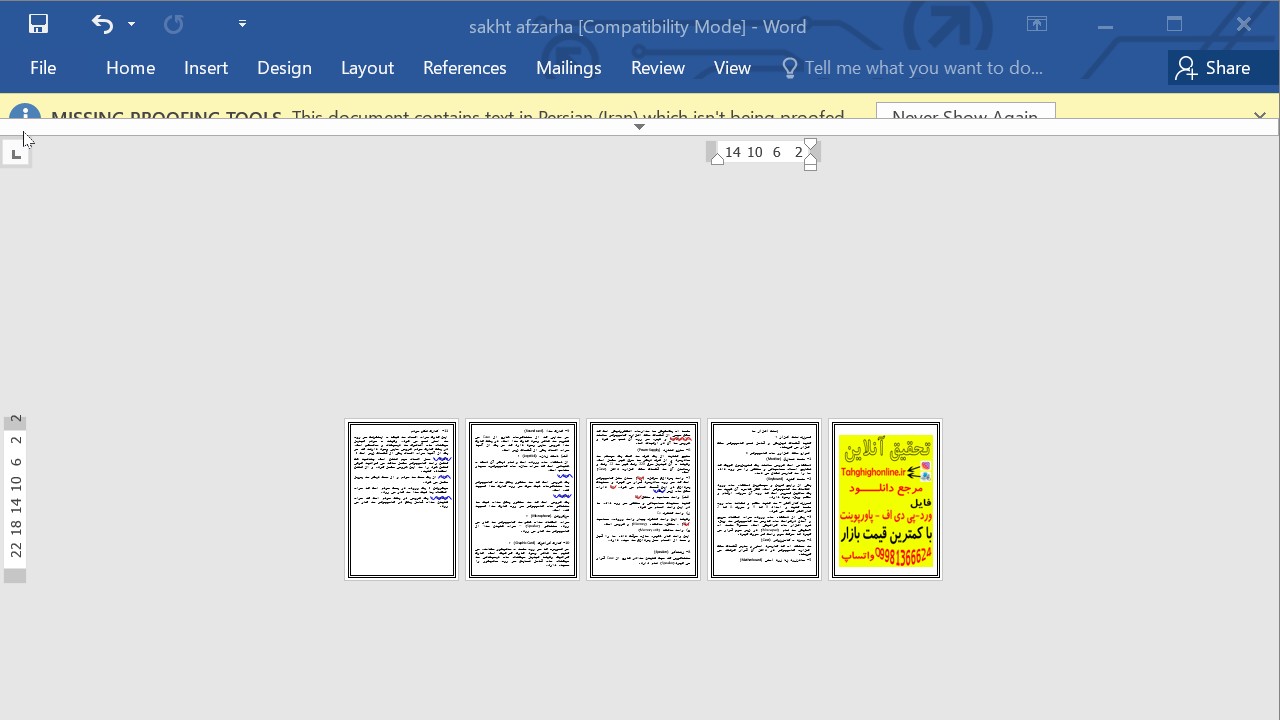Open Ribbon Display Options
The width and height of the screenshot is (1280, 720).
pyautogui.click(x=1037, y=24)
